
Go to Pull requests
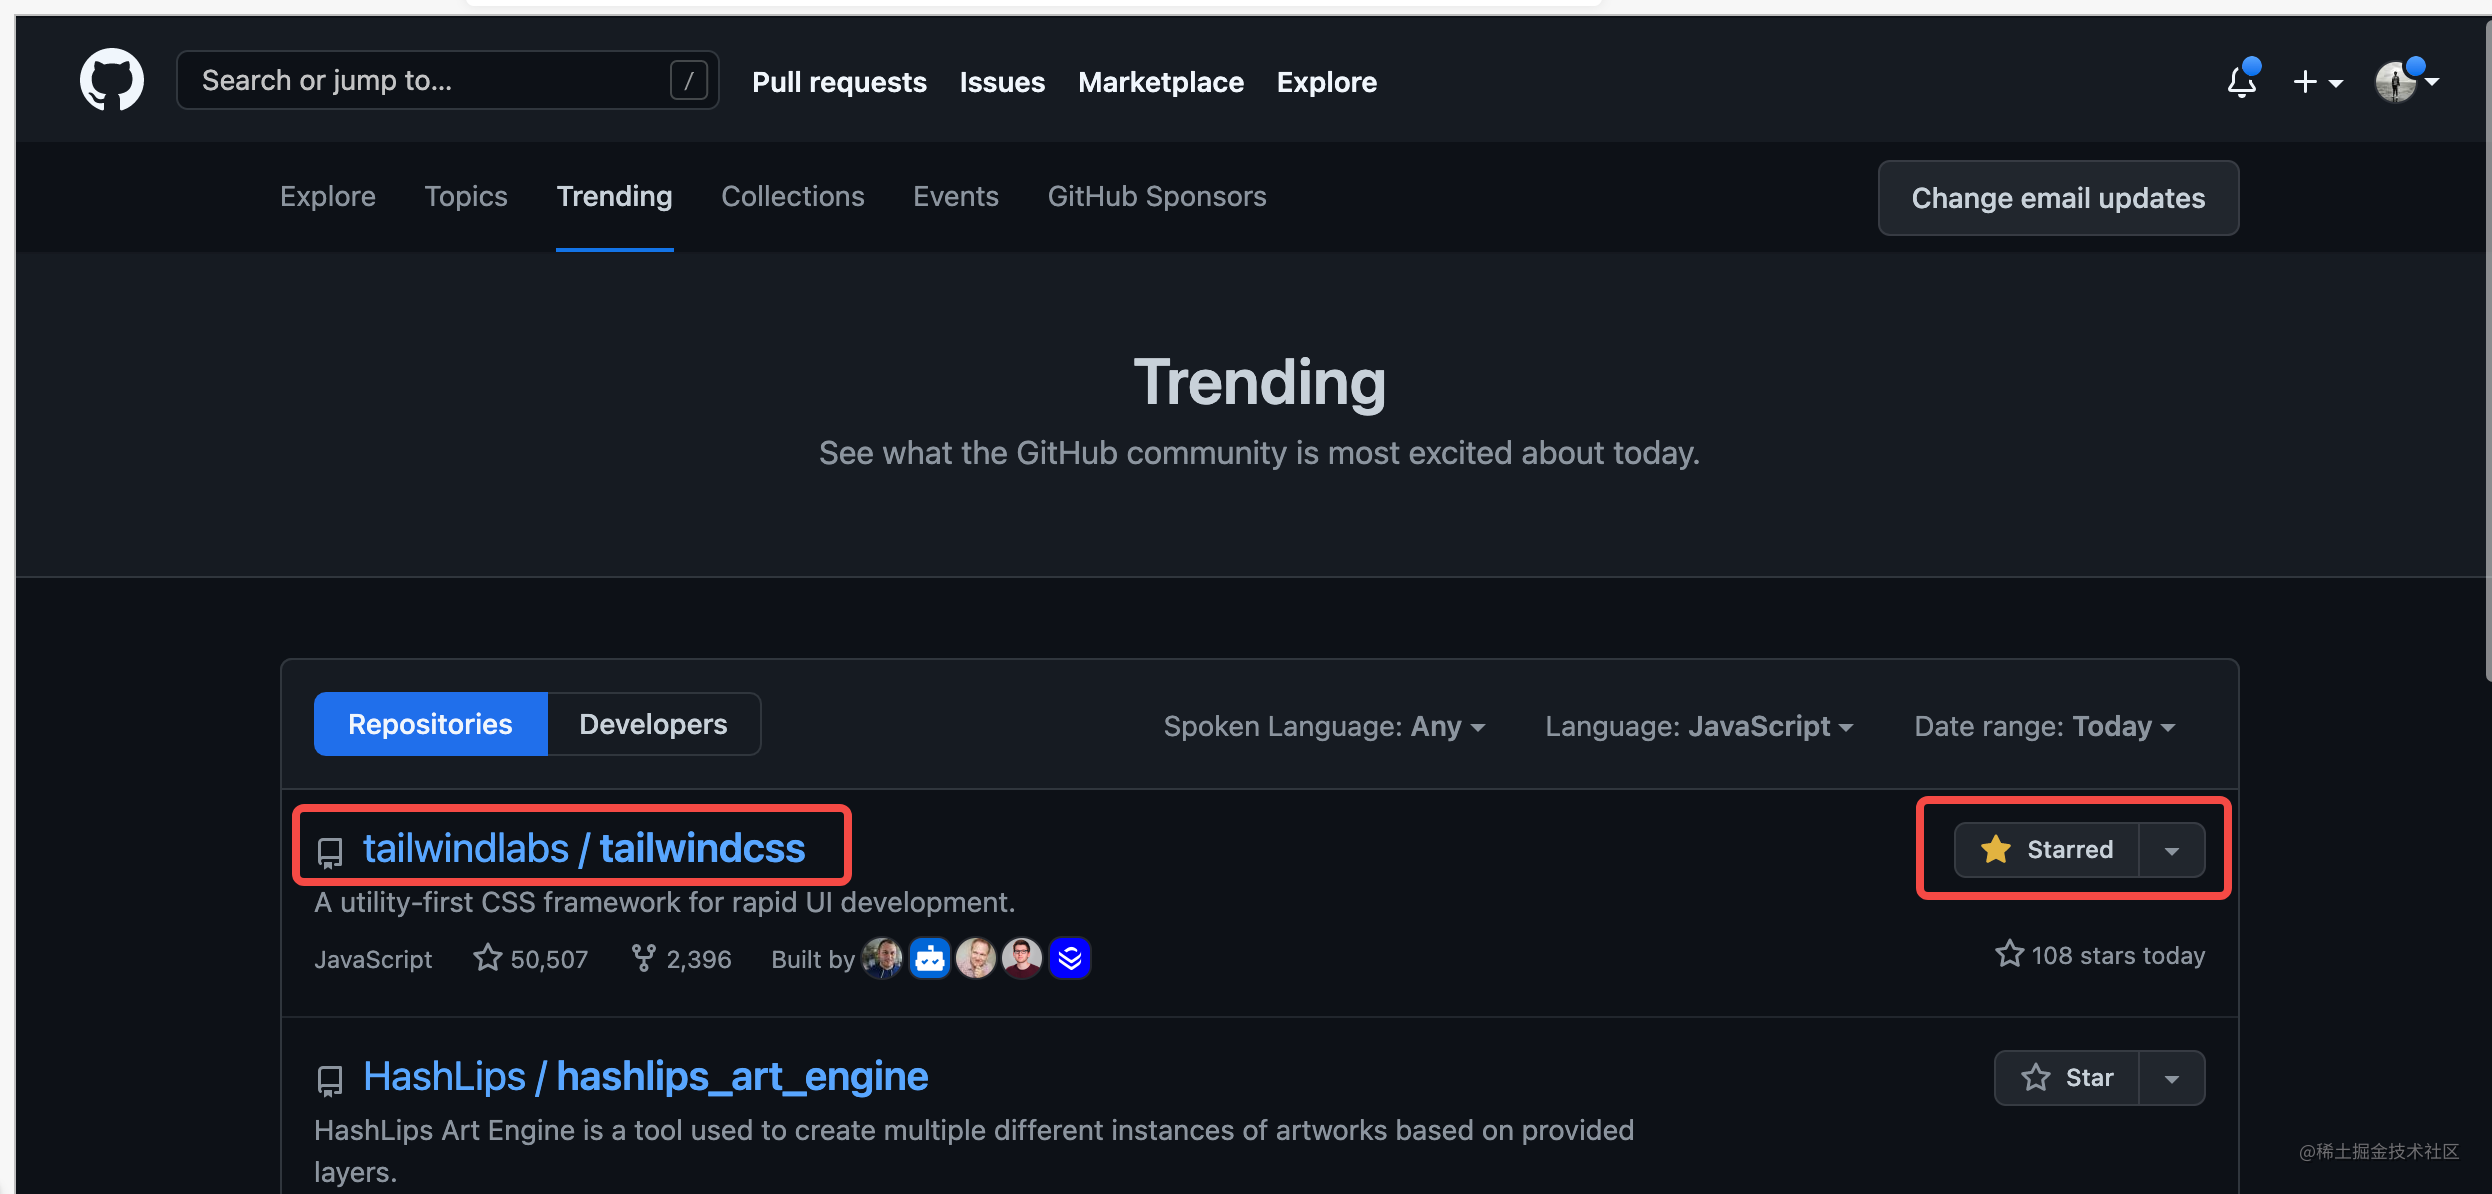(839, 82)
